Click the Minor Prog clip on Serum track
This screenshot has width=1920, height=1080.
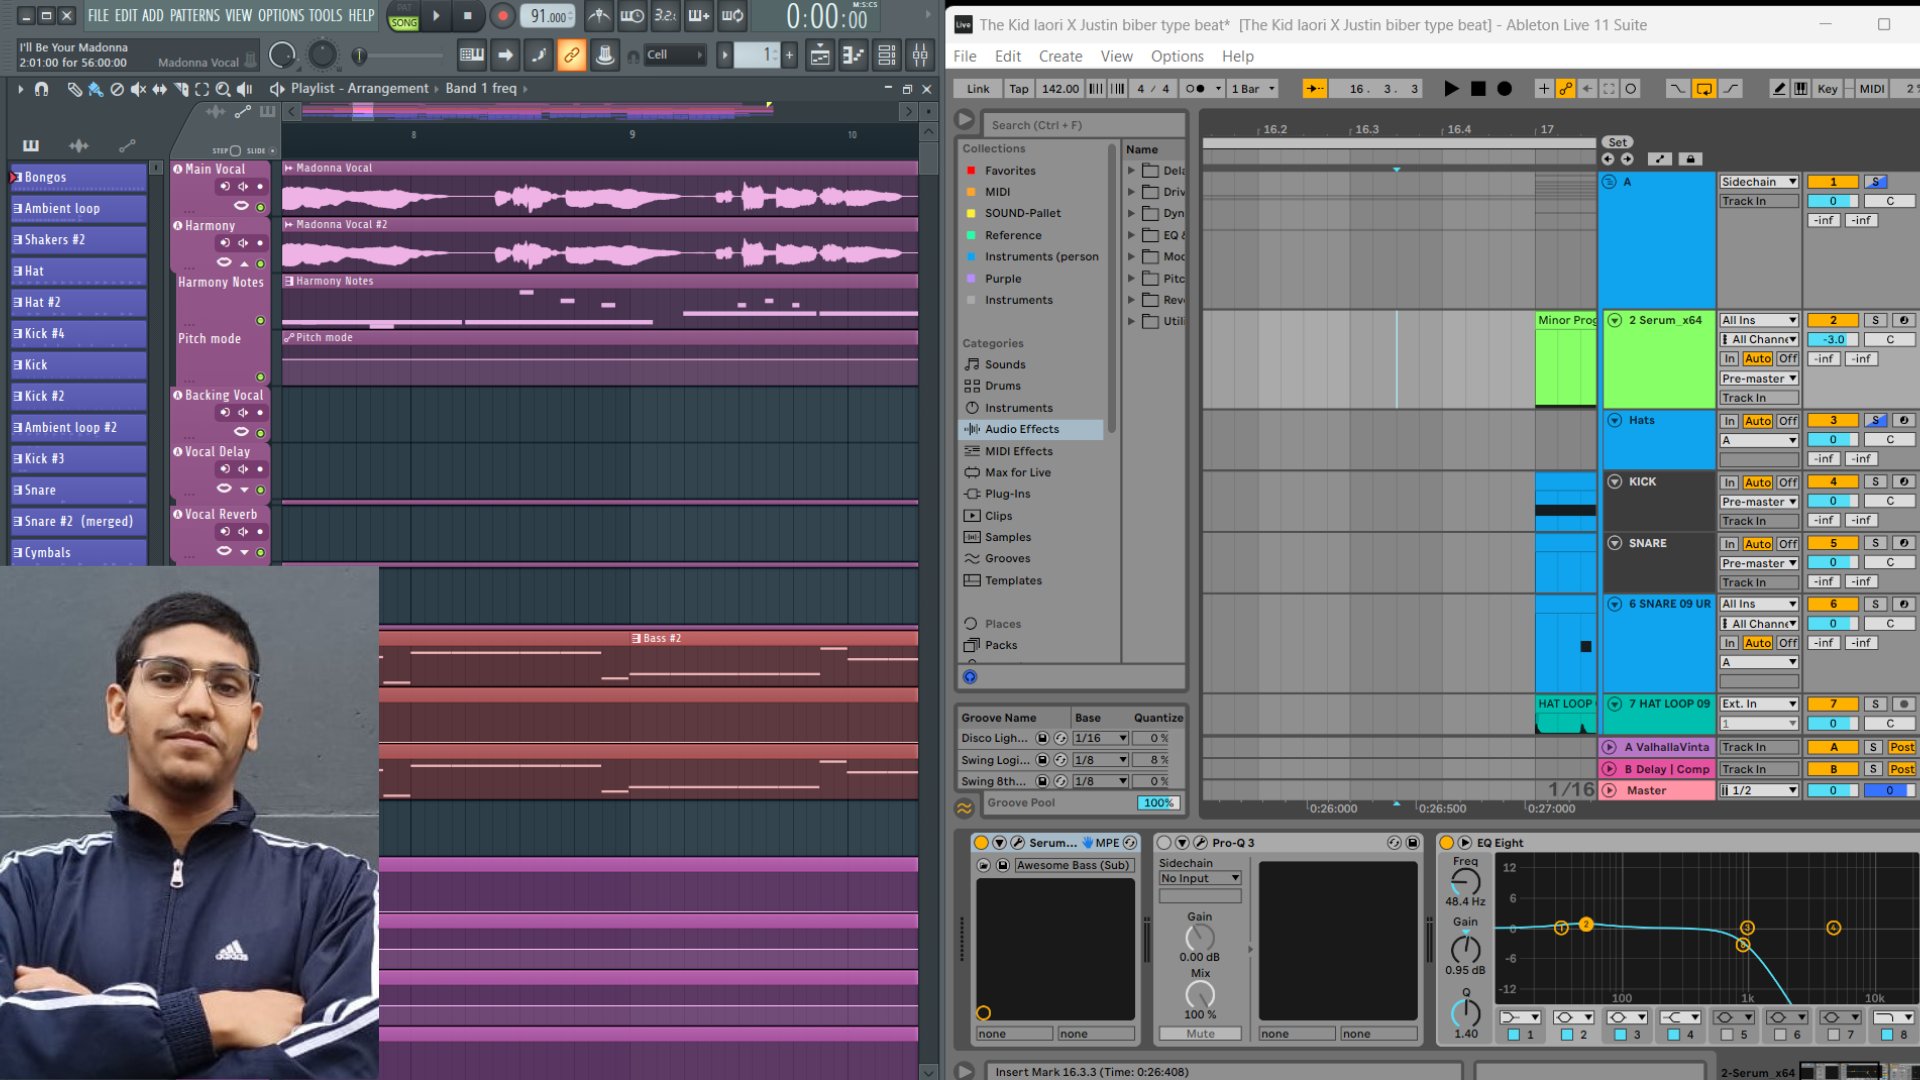(x=1566, y=359)
